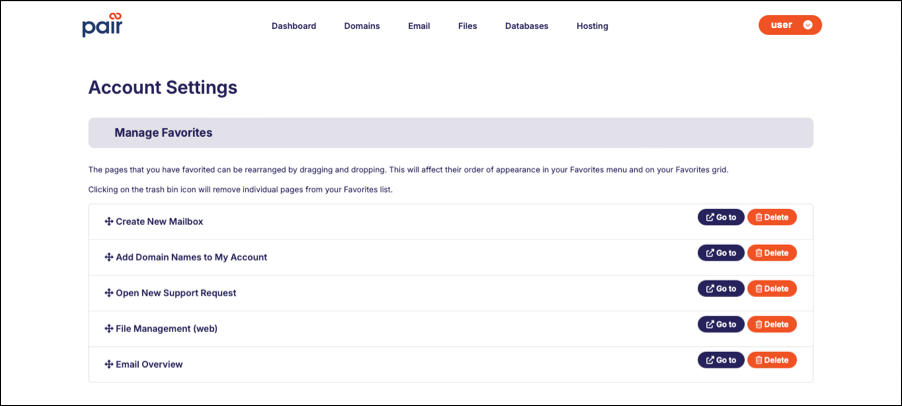Select Dashboard in the top navigation
The width and height of the screenshot is (902, 406).
tap(294, 26)
